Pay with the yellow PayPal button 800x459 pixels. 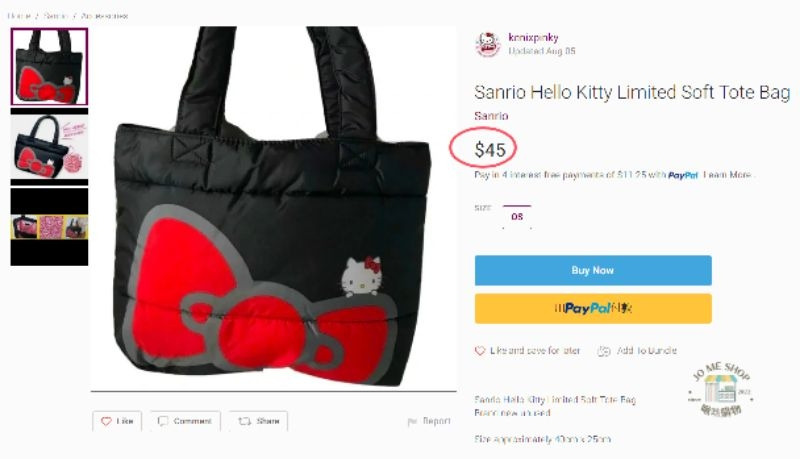(x=592, y=308)
